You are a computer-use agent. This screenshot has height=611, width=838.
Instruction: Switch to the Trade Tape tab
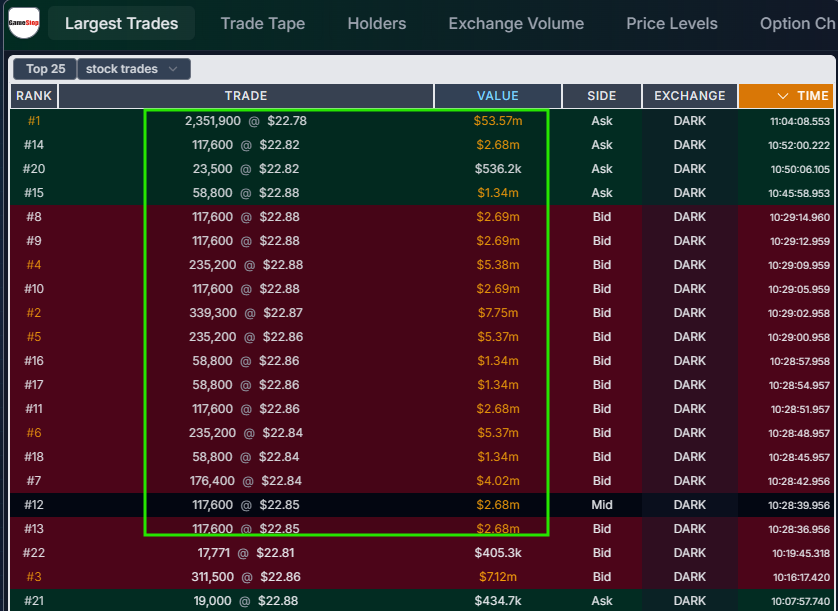tap(263, 24)
